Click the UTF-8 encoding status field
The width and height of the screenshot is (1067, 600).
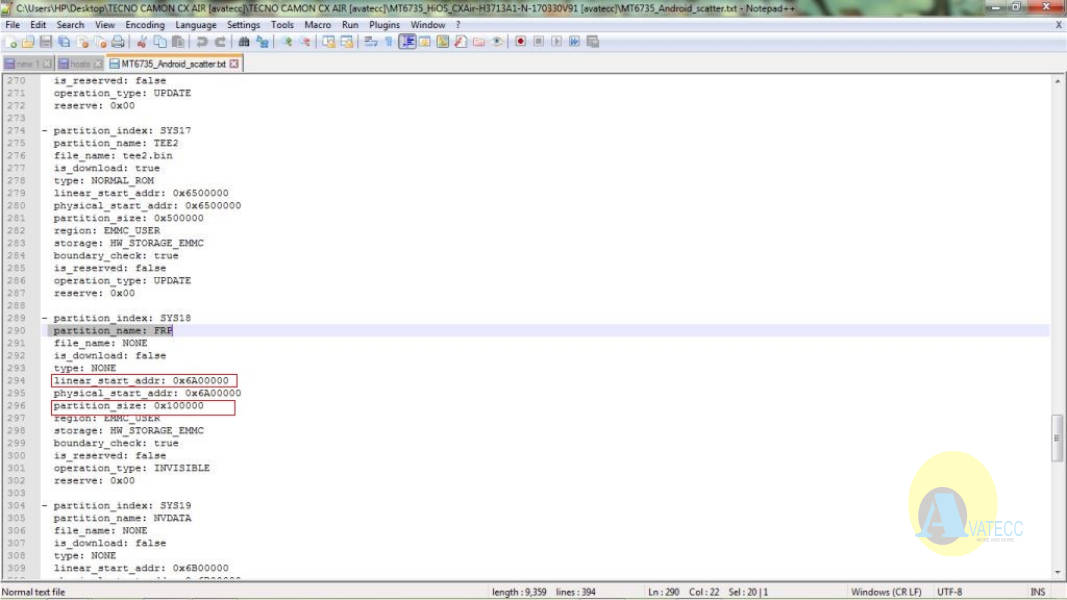(949, 592)
